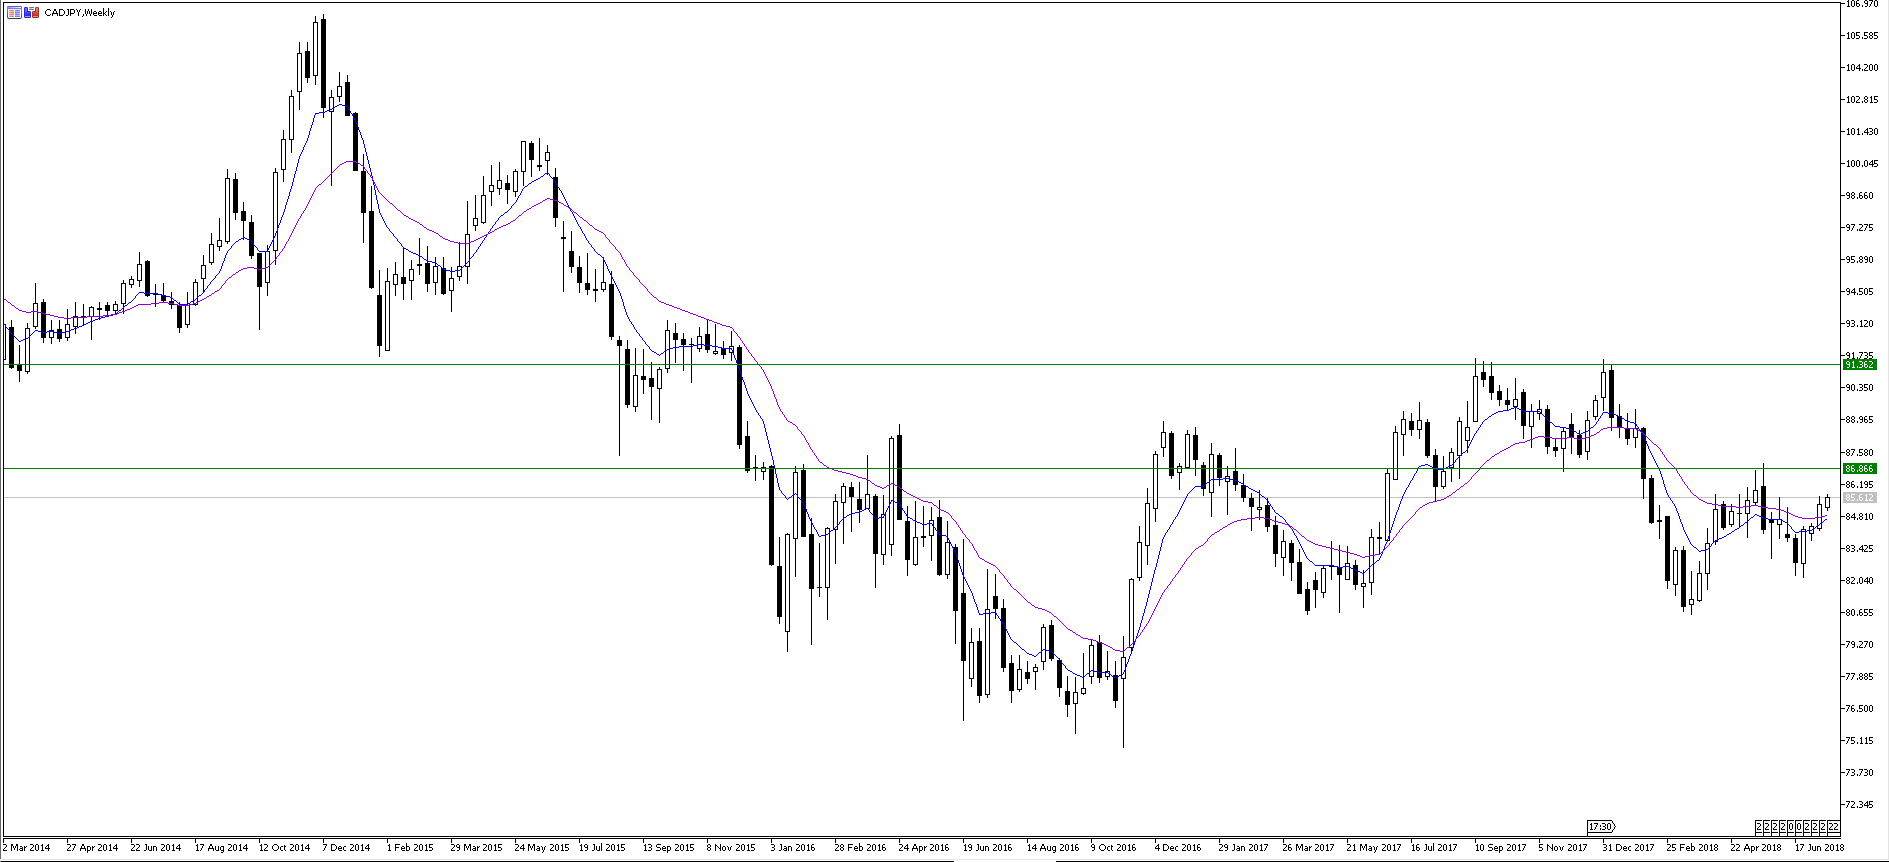The width and height of the screenshot is (1889, 862).
Task: Click the 7 Dec 2014 date label
Action: [346, 848]
